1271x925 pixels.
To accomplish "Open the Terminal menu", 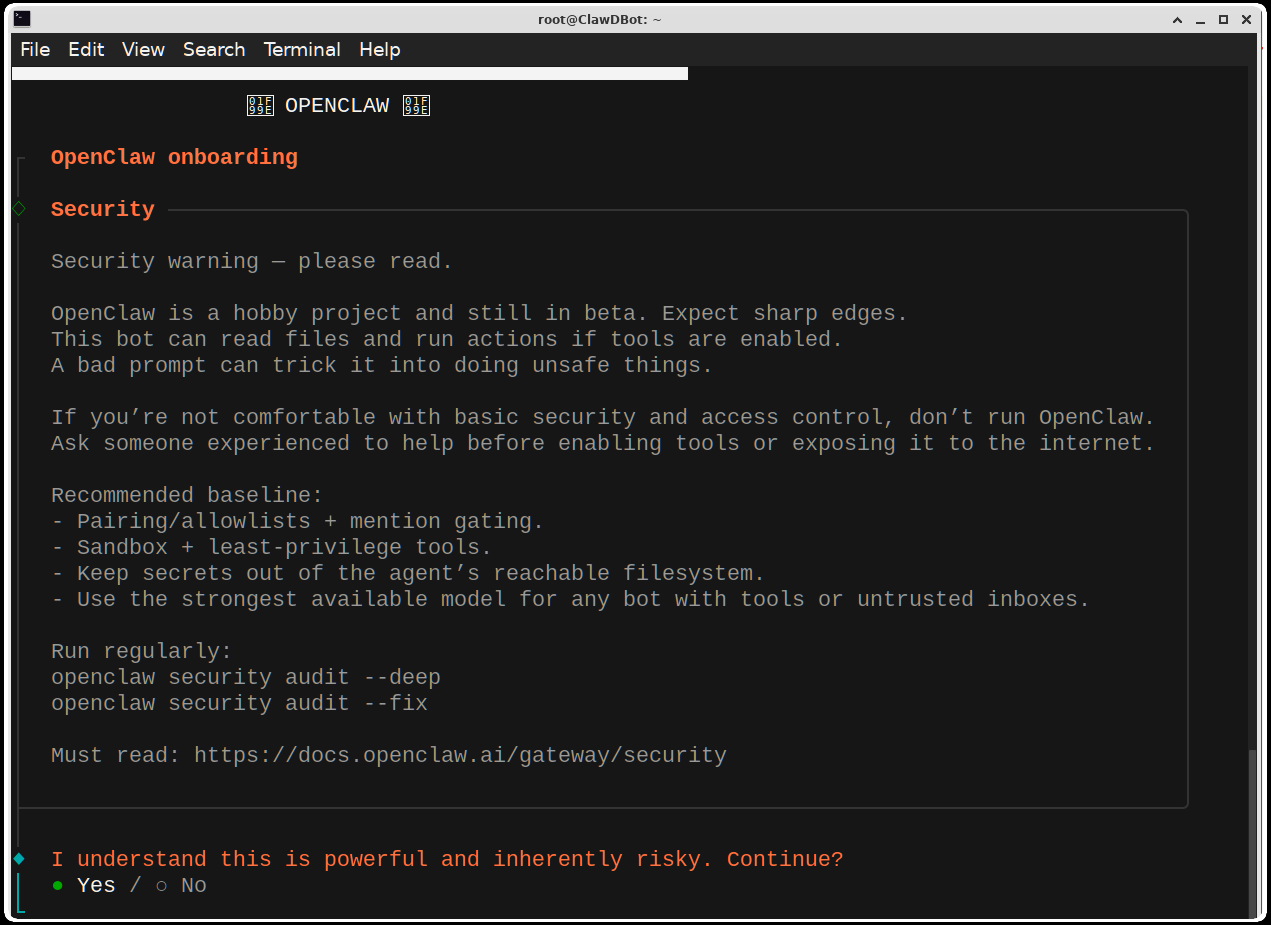I will click(302, 49).
